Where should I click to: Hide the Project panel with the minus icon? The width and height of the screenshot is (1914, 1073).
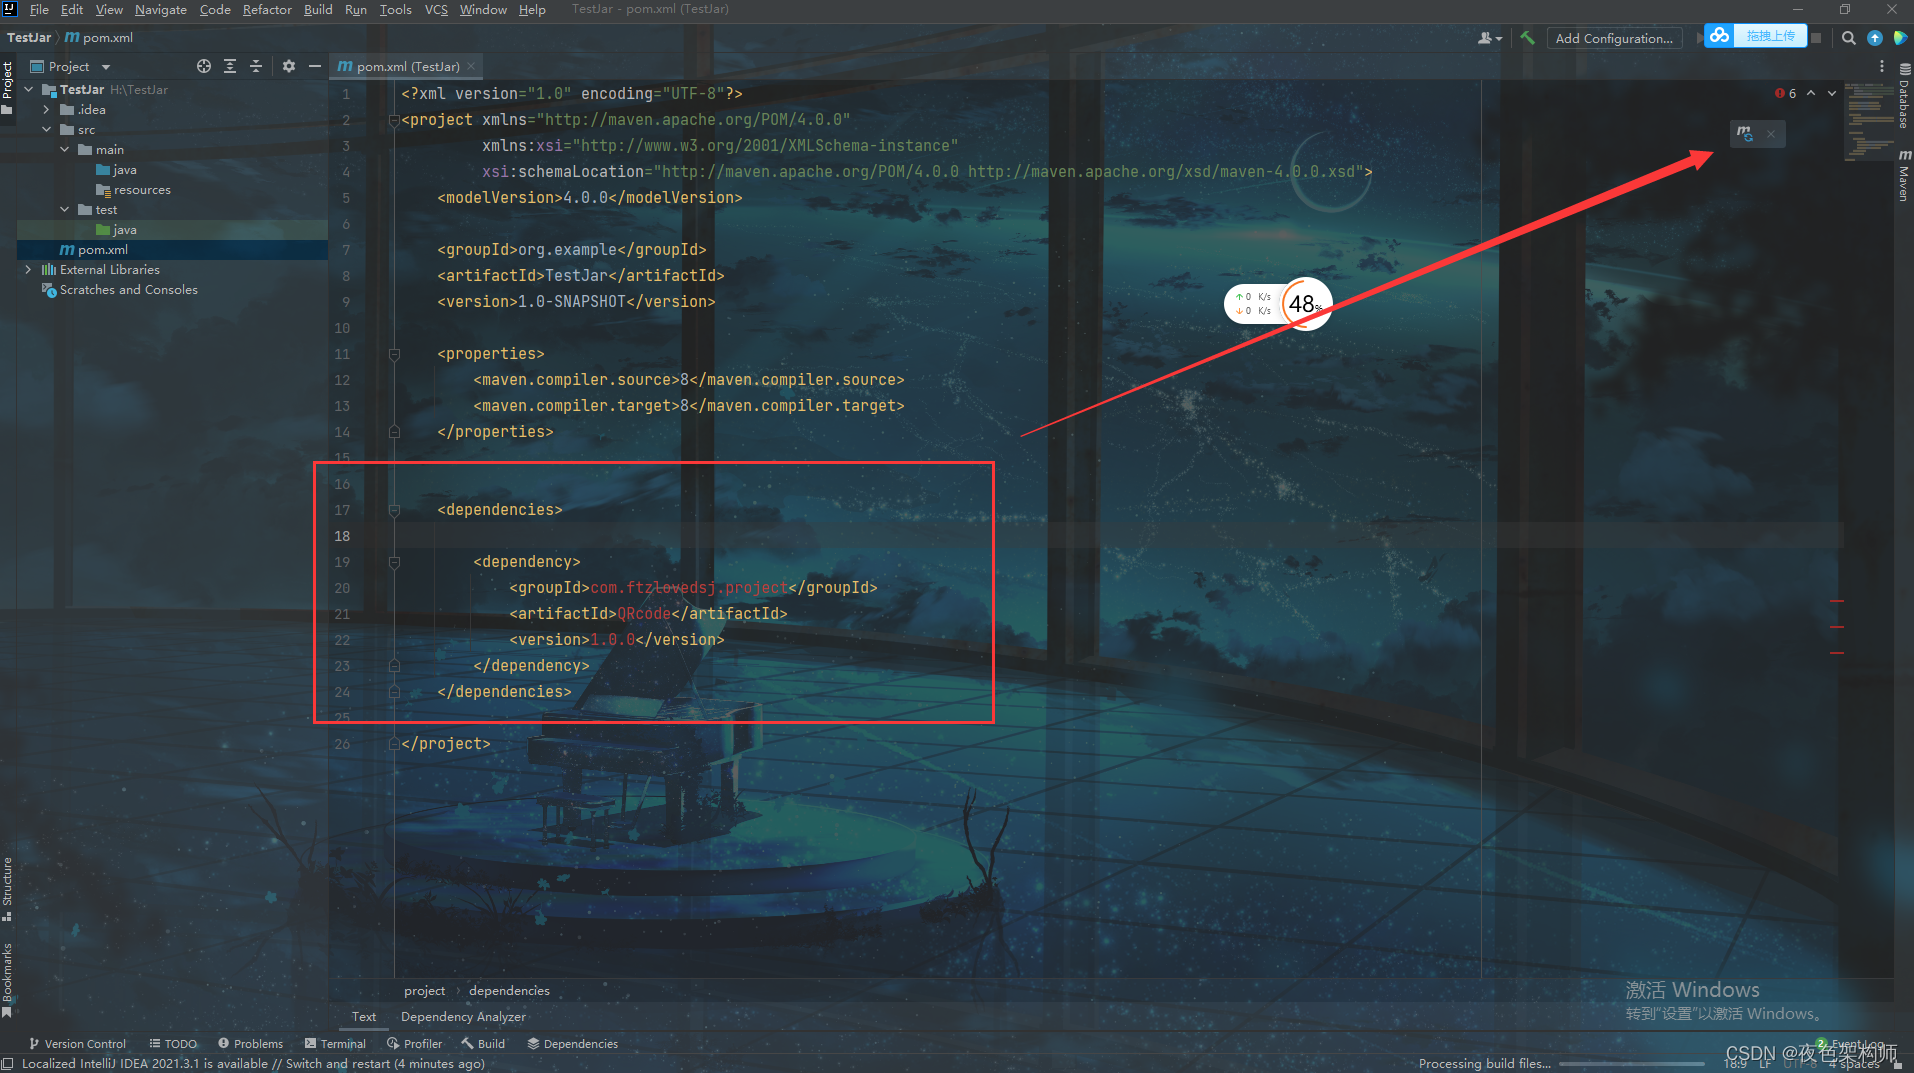pyautogui.click(x=315, y=66)
